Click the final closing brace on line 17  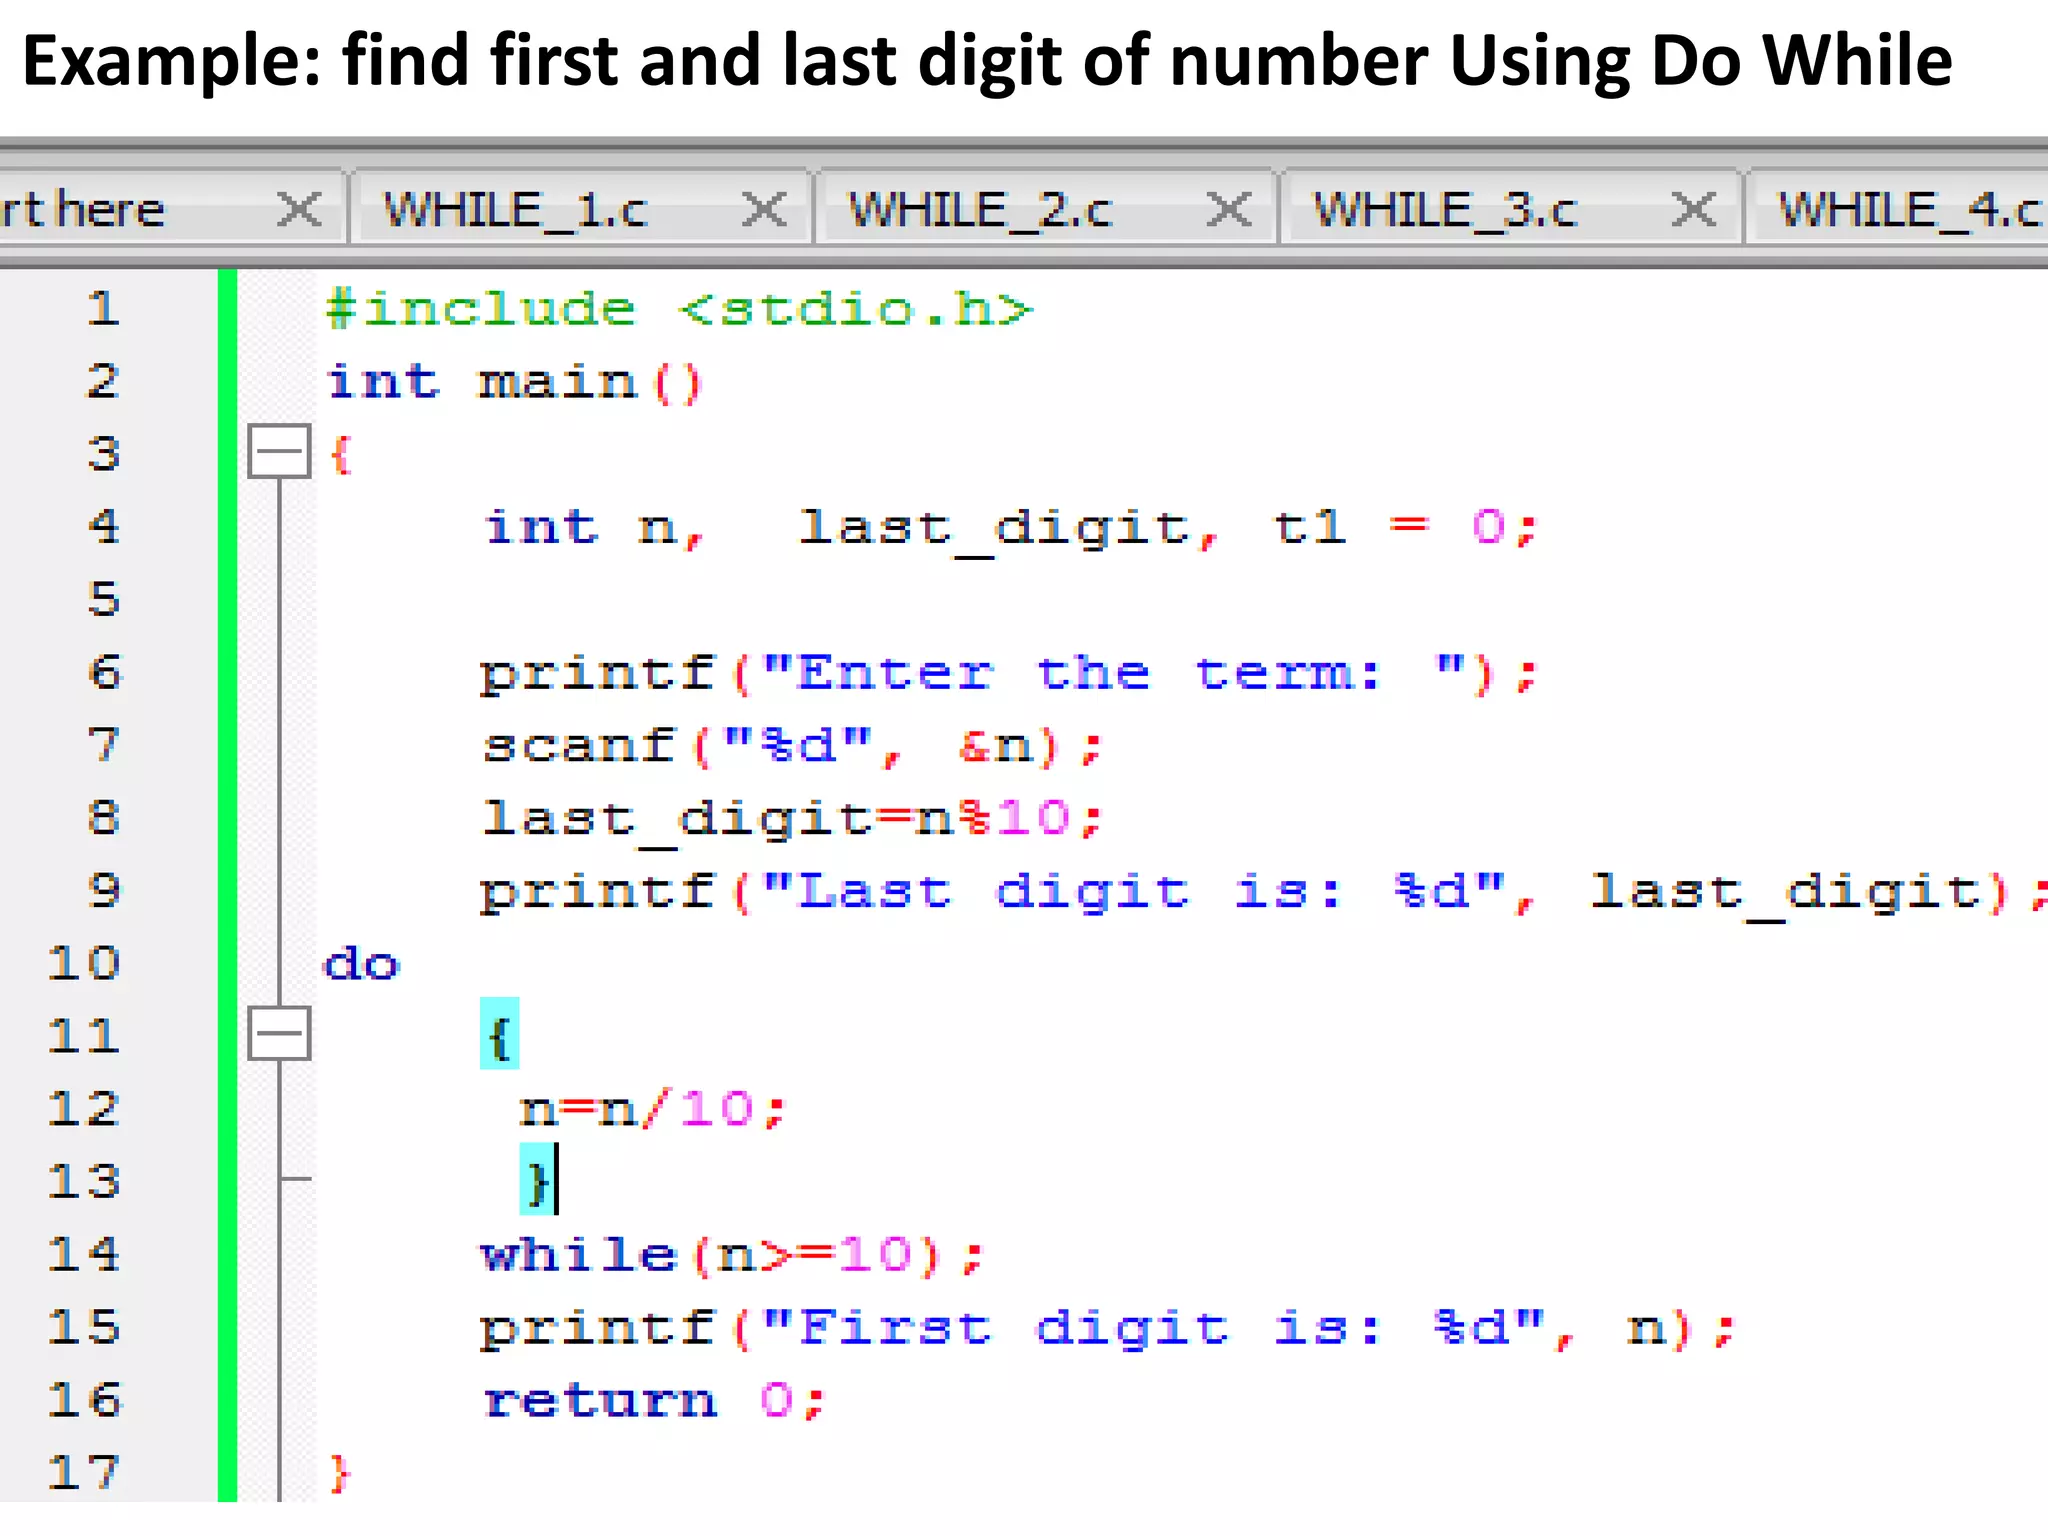click(x=340, y=1474)
